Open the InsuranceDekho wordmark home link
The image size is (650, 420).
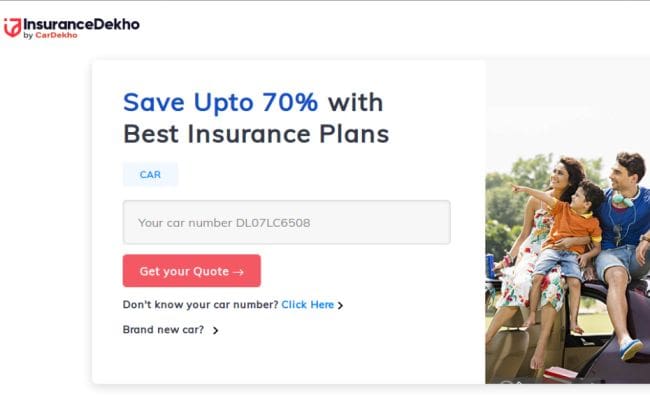(81, 24)
